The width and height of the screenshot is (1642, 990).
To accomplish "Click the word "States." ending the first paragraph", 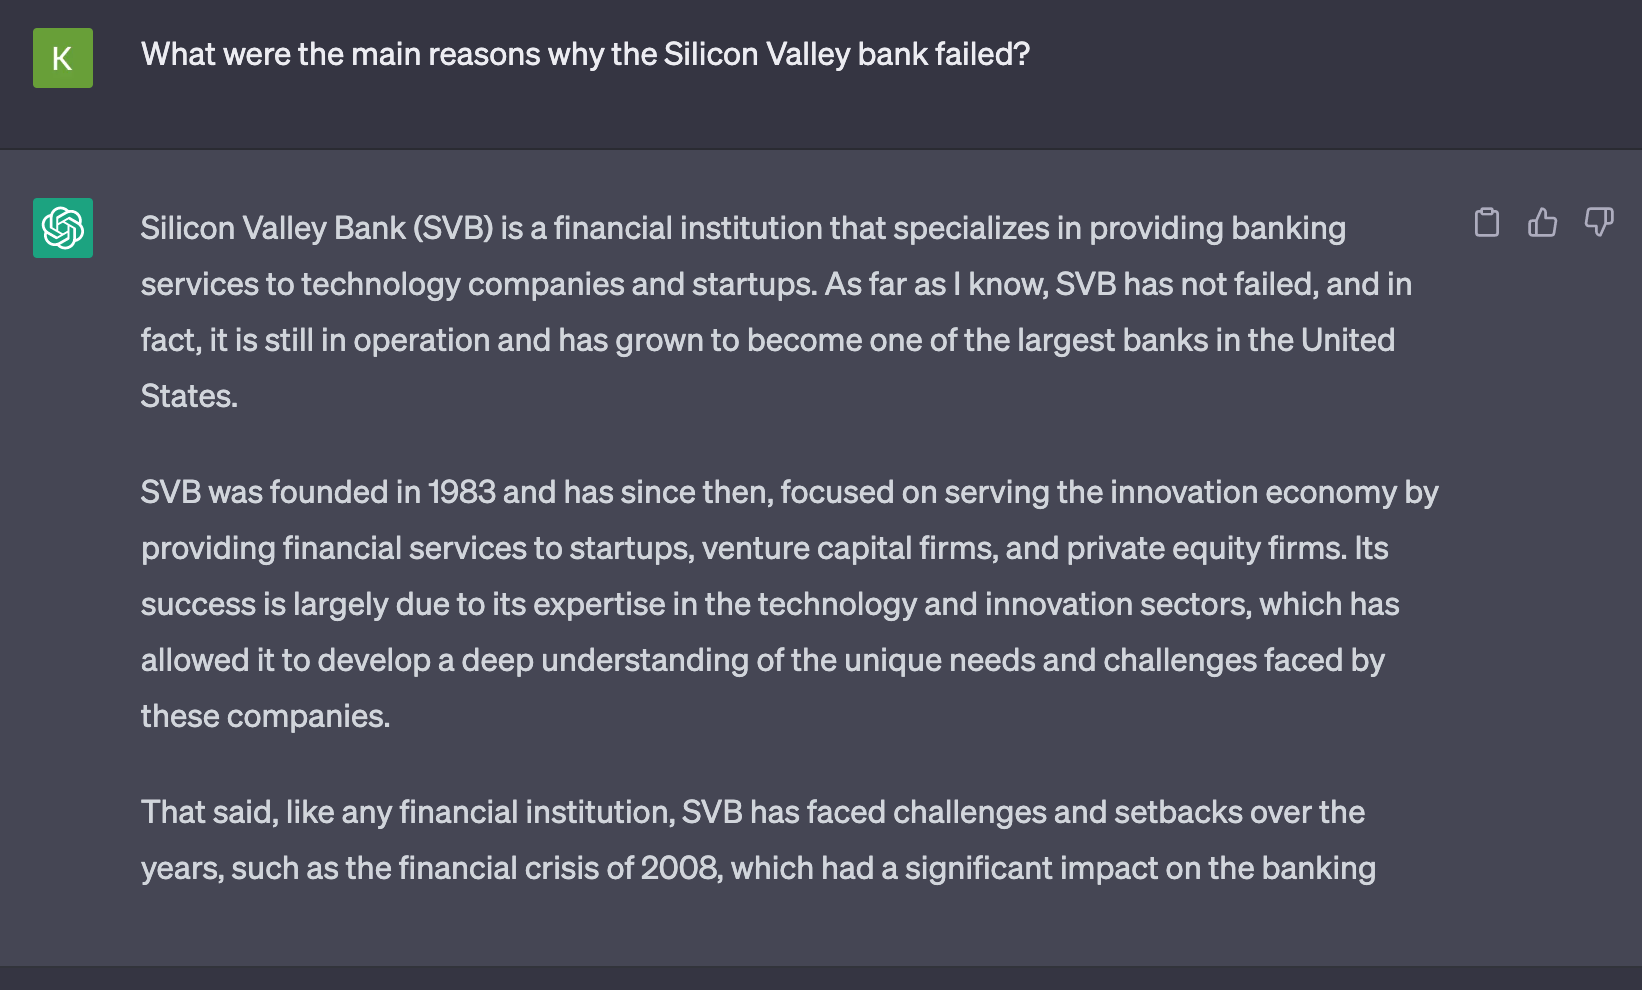I will (189, 396).
